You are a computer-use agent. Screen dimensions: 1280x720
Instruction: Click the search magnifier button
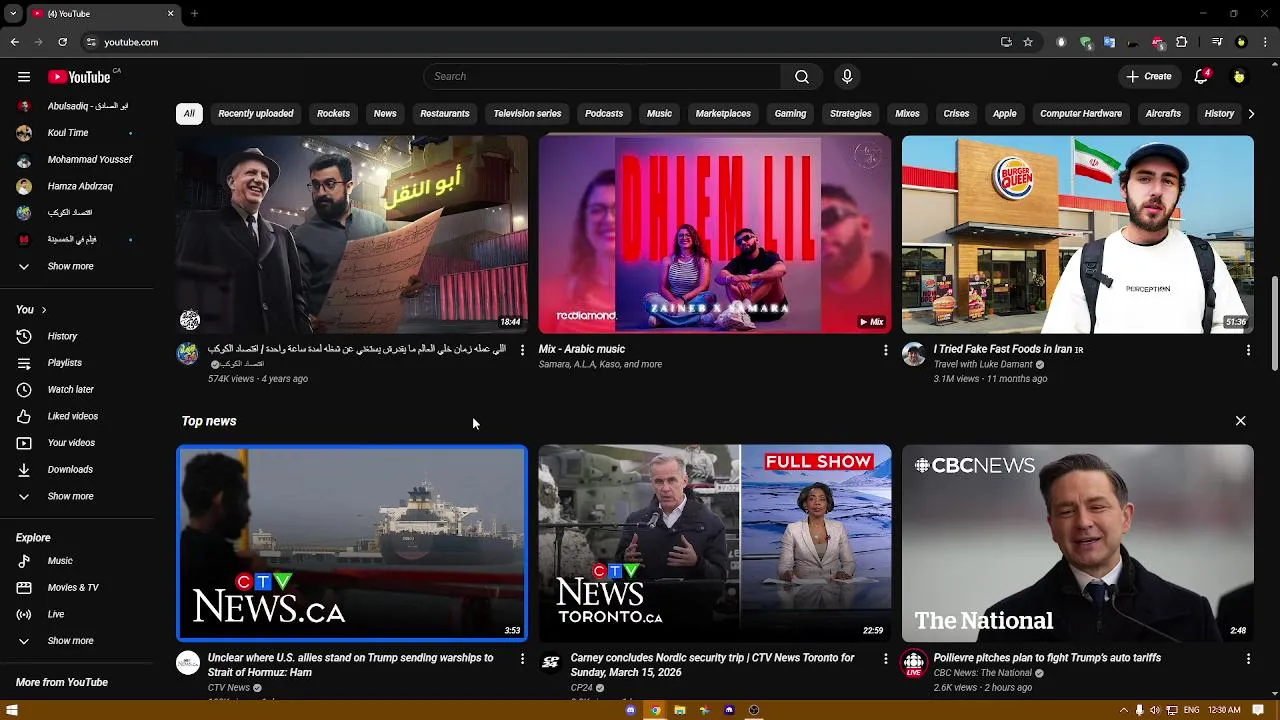801,76
